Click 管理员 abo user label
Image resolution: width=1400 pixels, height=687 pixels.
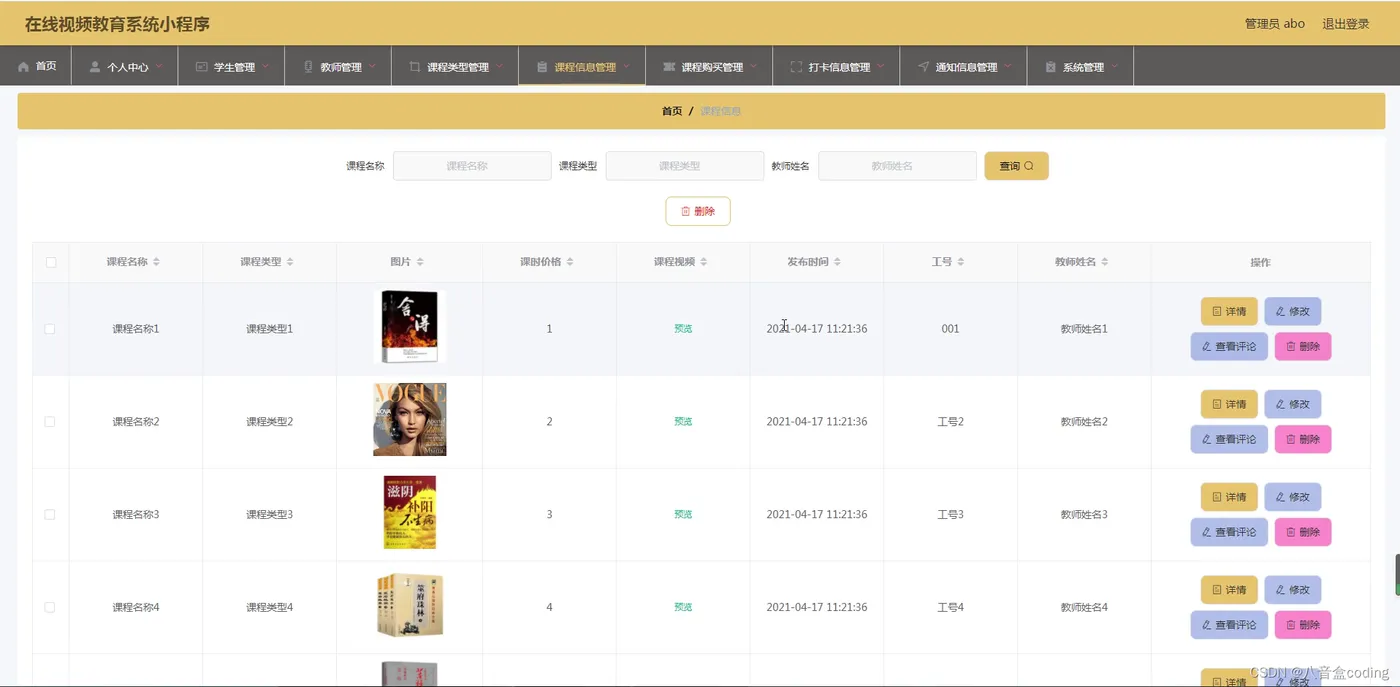(x=1274, y=24)
